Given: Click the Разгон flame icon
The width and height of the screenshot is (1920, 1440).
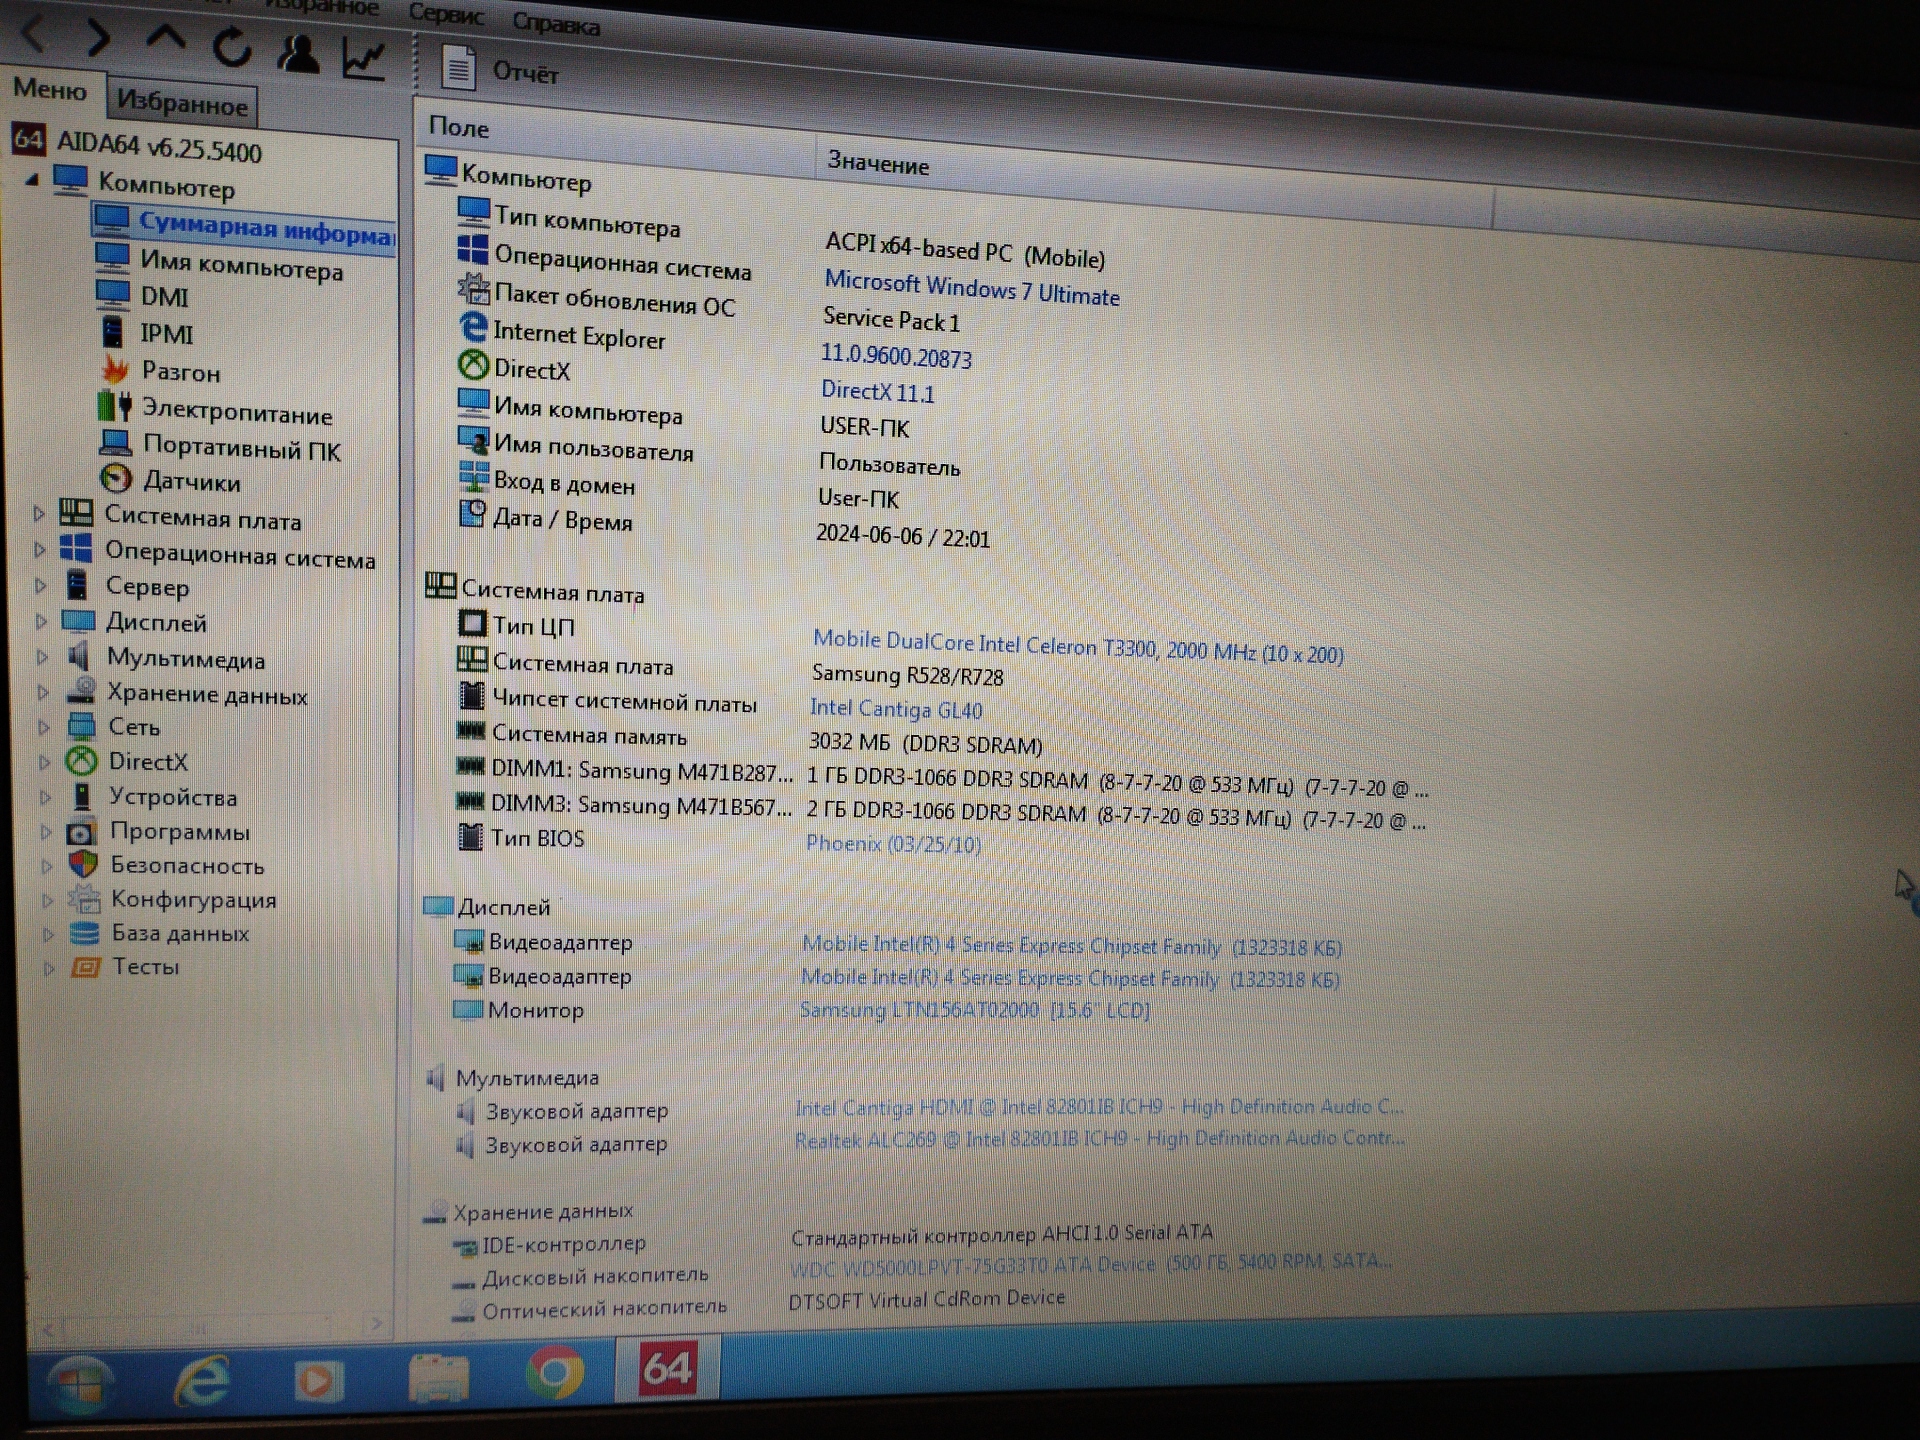Looking at the screenshot, I should [x=116, y=370].
